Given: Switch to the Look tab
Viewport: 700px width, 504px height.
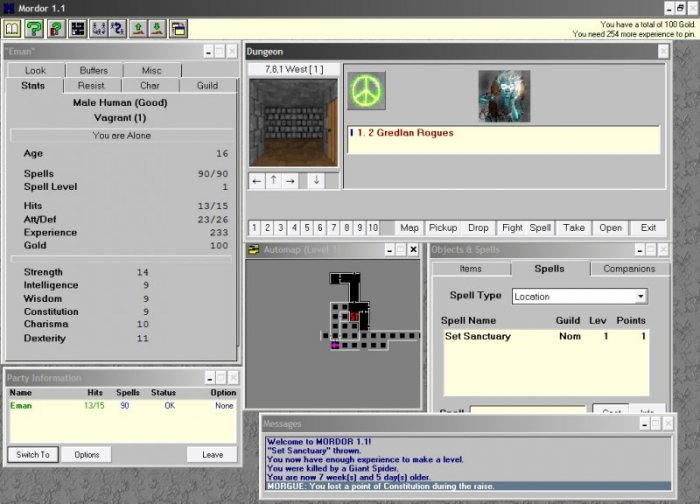Looking at the screenshot, I should click(x=36, y=71).
